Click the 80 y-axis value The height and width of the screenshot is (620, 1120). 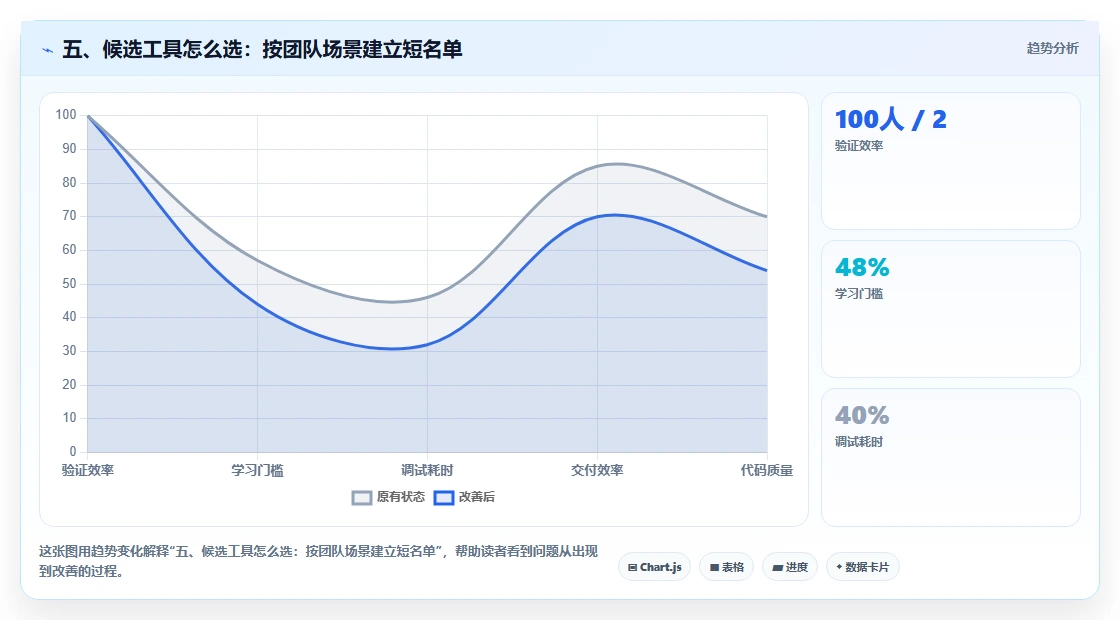tap(69, 182)
